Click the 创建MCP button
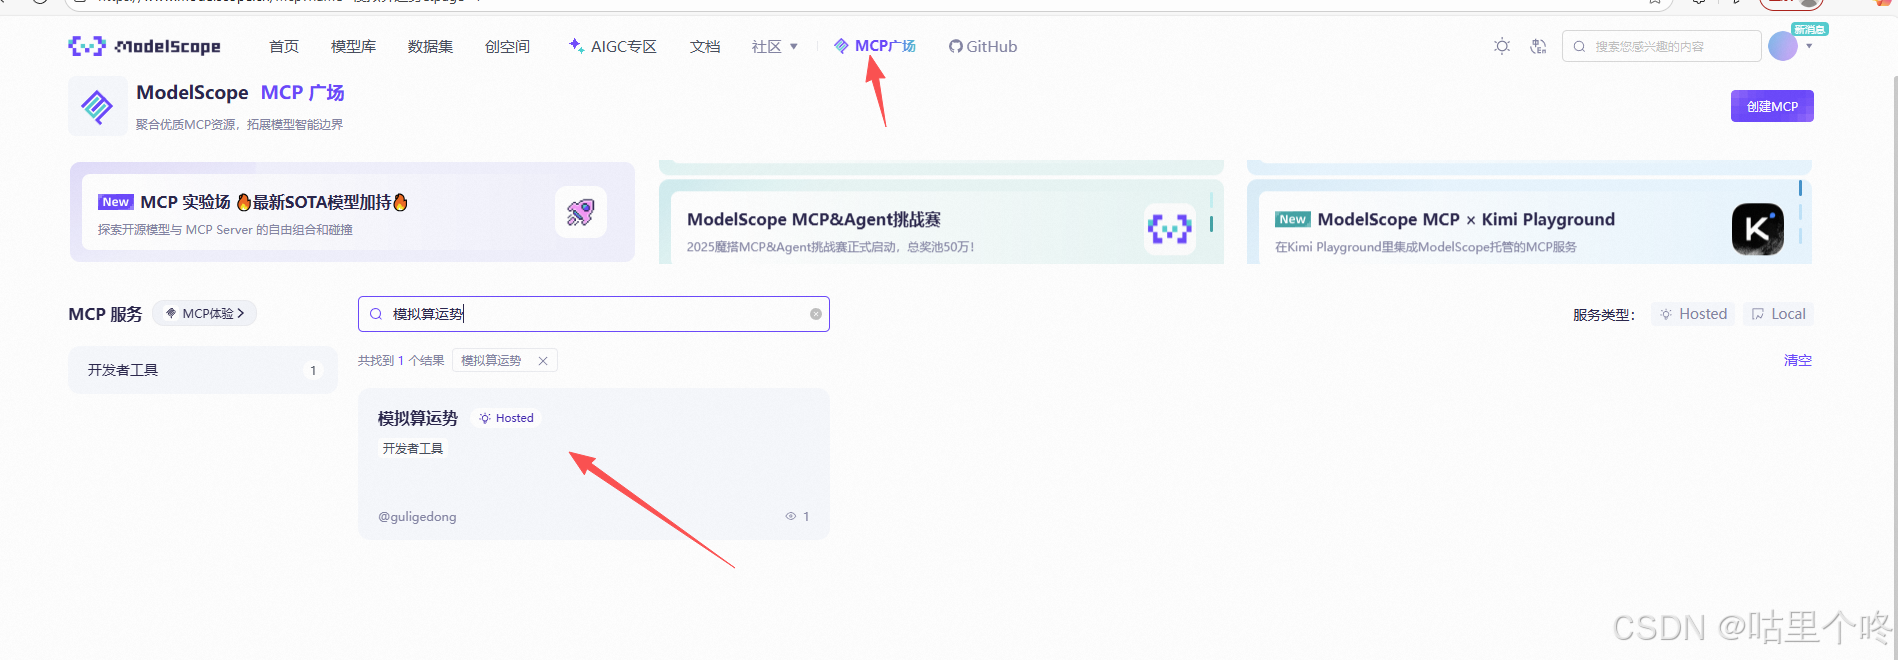This screenshot has width=1898, height=660. point(1772,106)
